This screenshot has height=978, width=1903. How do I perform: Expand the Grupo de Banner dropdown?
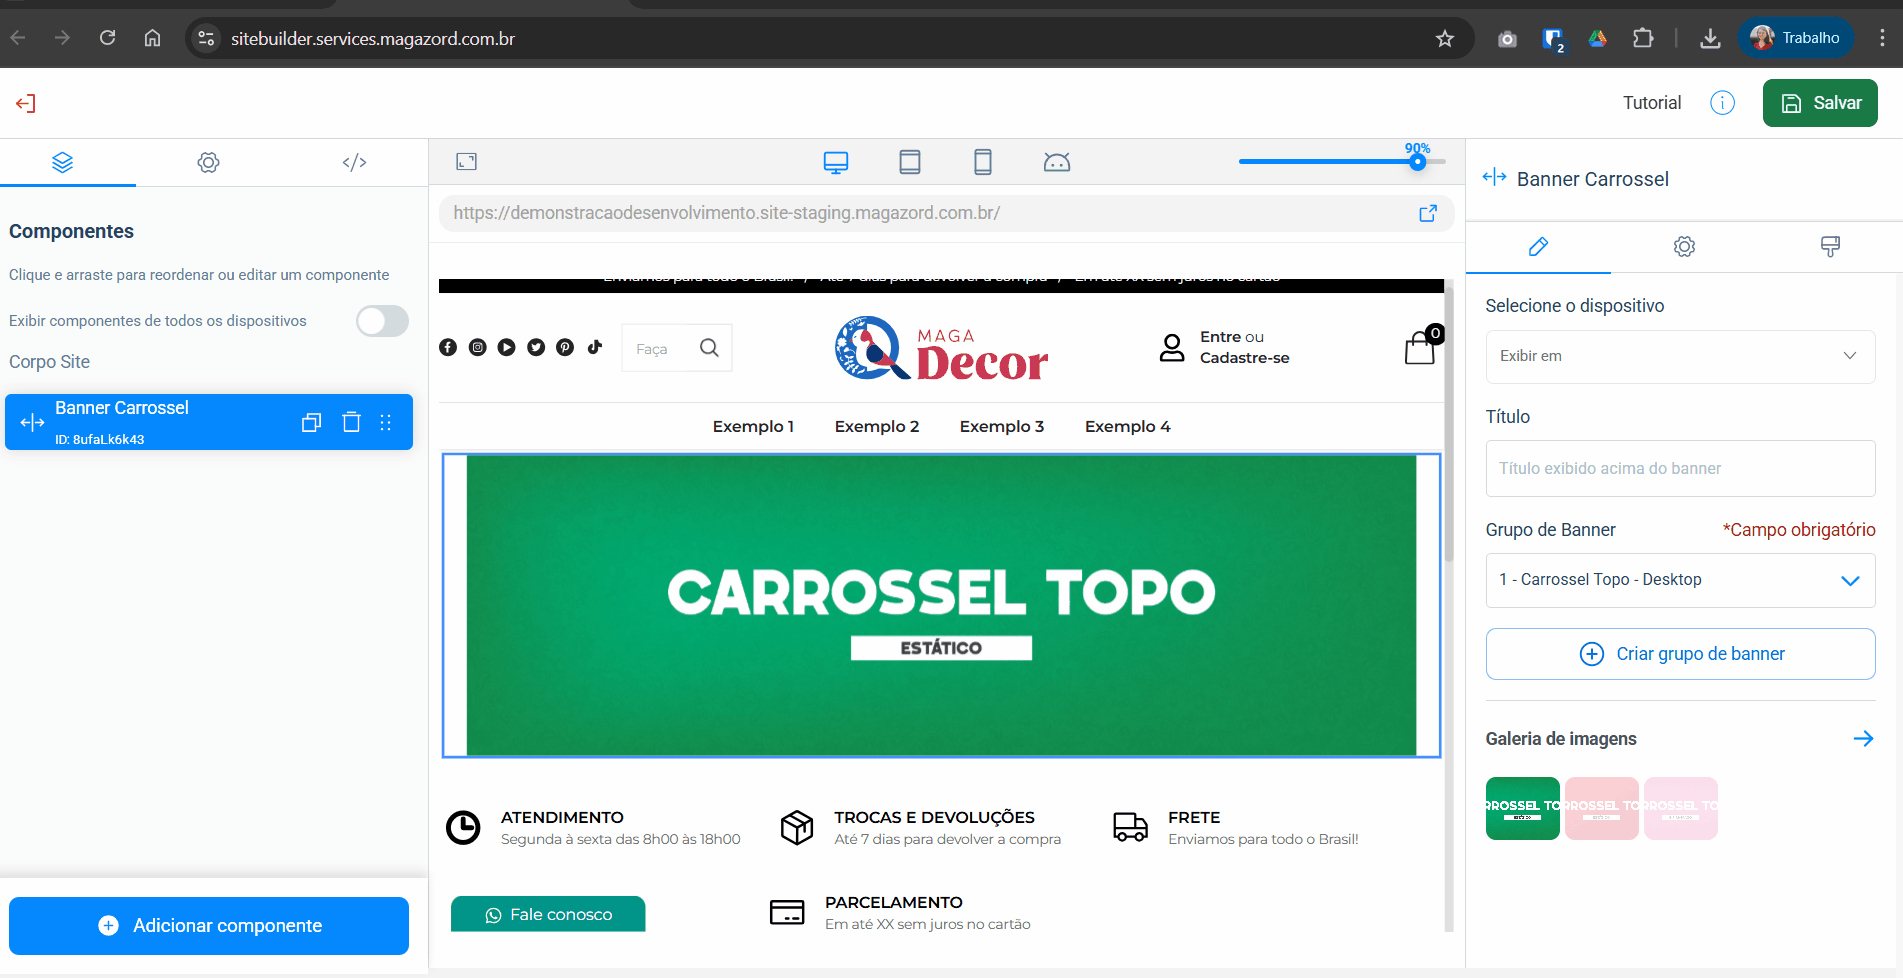click(x=1680, y=580)
